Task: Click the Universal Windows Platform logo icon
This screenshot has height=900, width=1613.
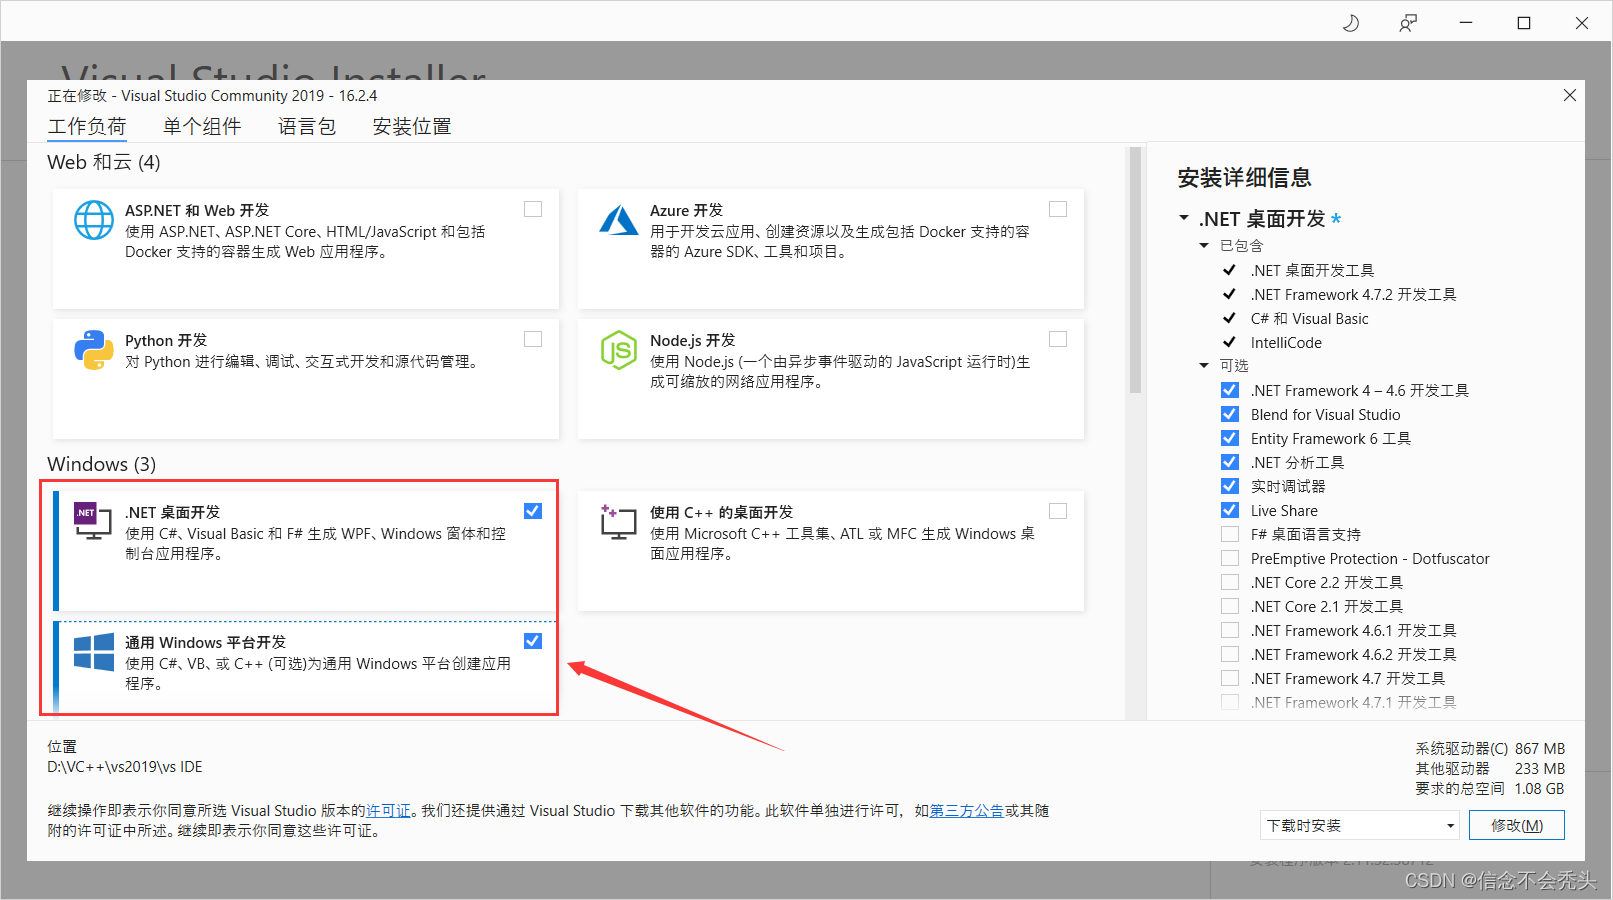Action: click(x=94, y=652)
